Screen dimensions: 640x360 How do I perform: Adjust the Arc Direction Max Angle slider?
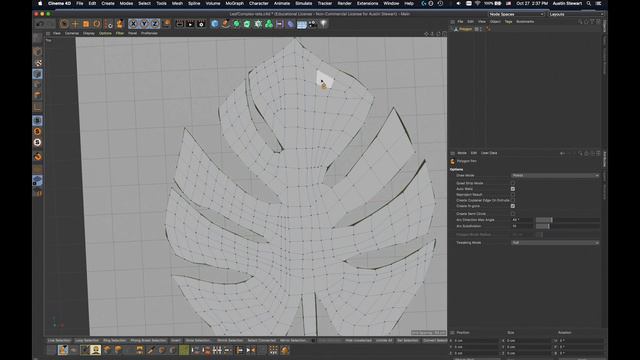click(x=567, y=220)
